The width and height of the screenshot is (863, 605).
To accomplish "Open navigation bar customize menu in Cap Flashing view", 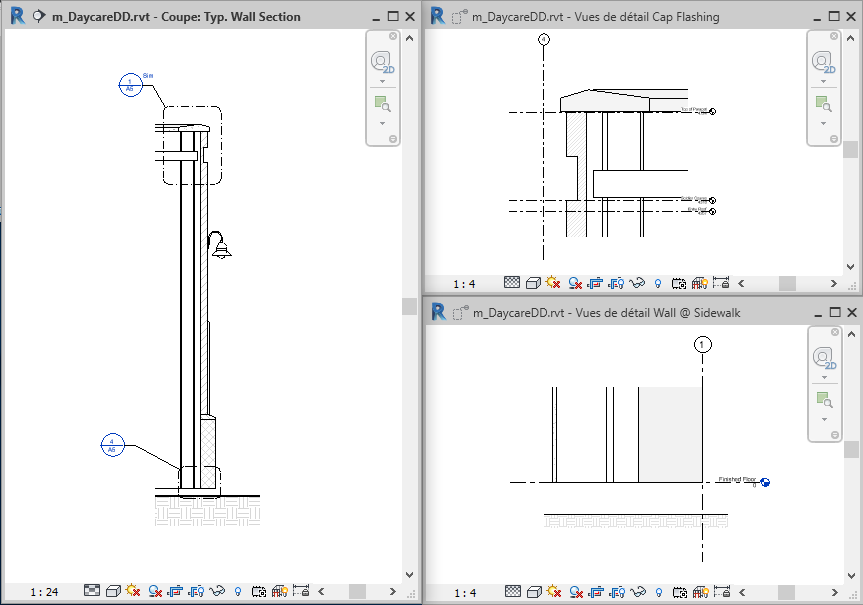I will 834,139.
